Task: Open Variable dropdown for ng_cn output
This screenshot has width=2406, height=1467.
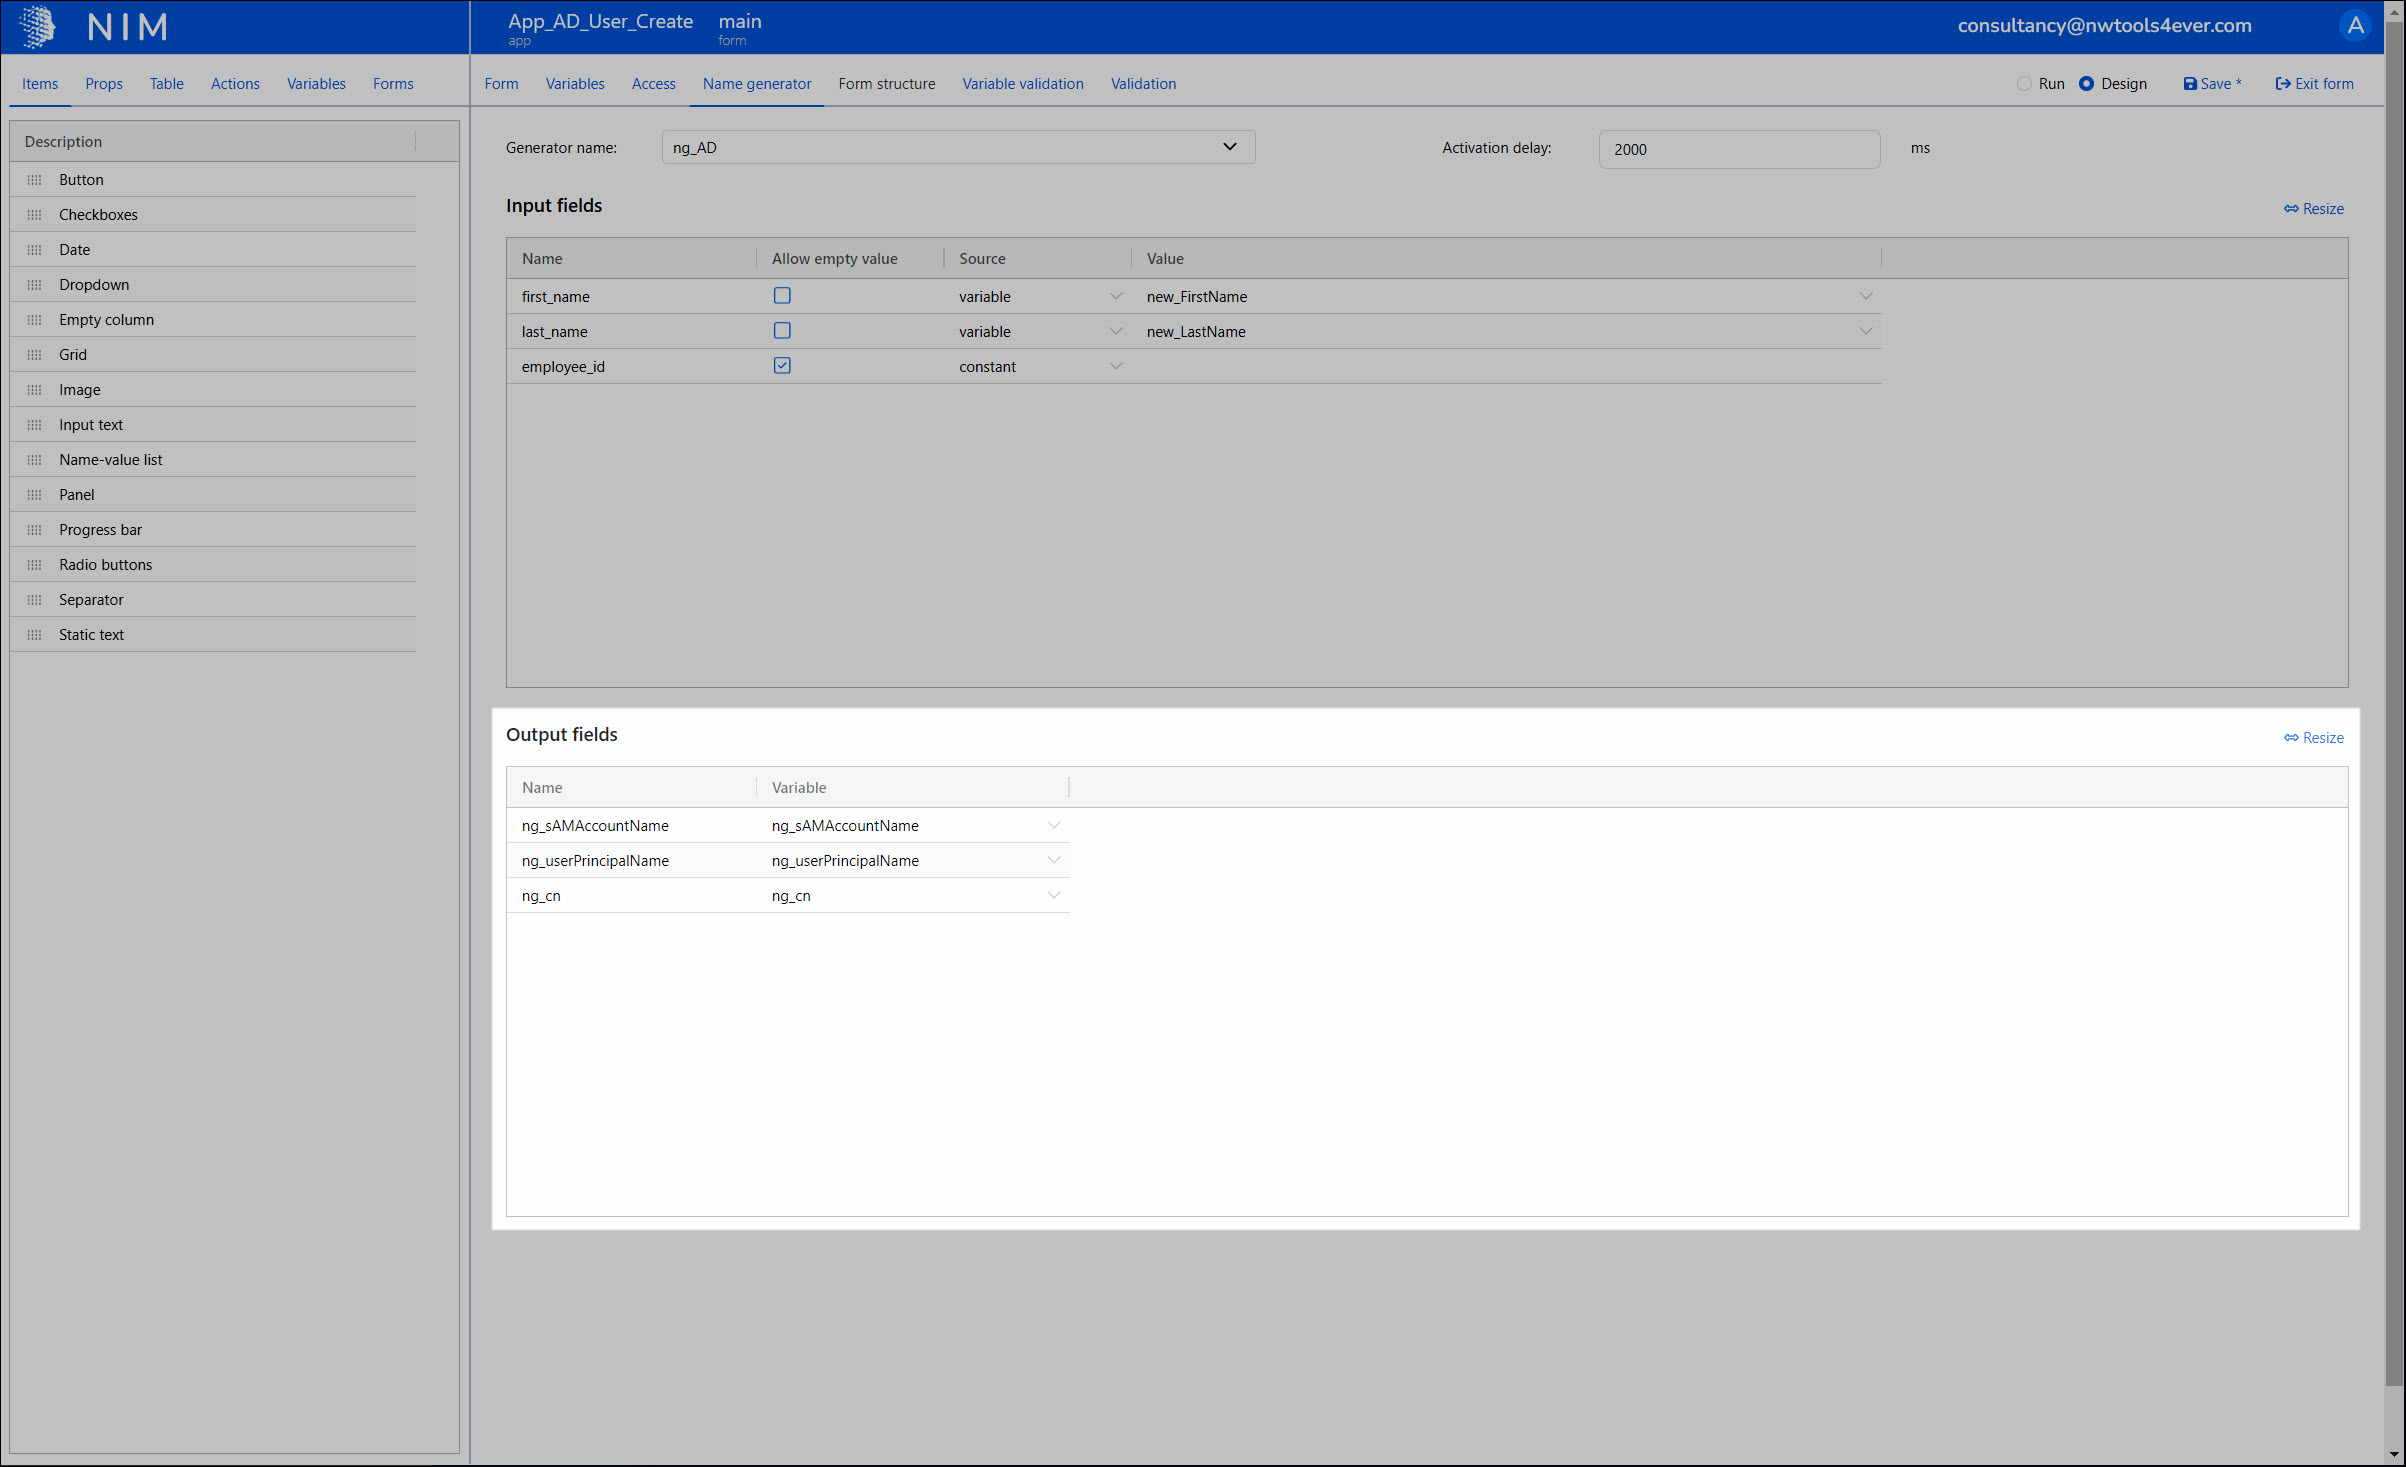Action: (x=1053, y=895)
